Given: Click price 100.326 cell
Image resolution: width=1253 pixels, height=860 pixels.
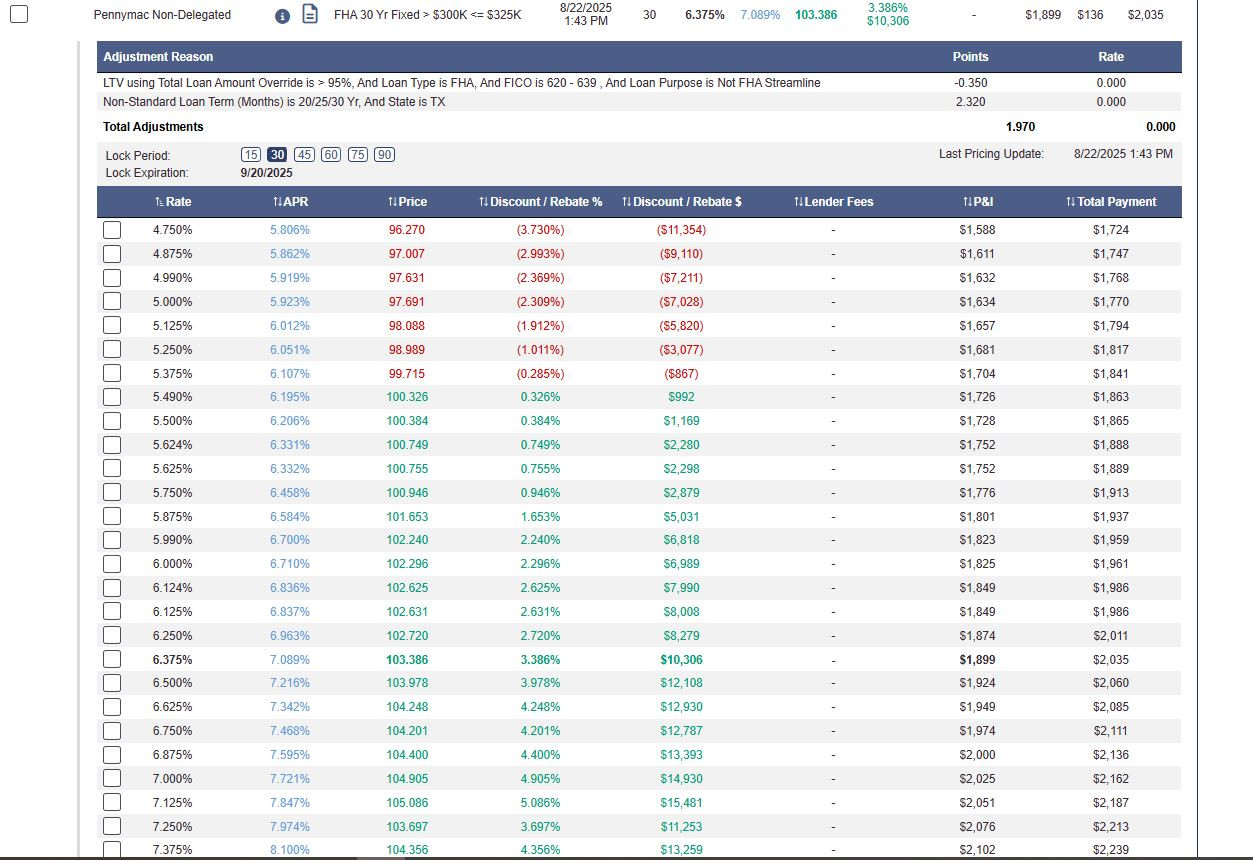Looking at the screenshot, I should coord(407,397).
